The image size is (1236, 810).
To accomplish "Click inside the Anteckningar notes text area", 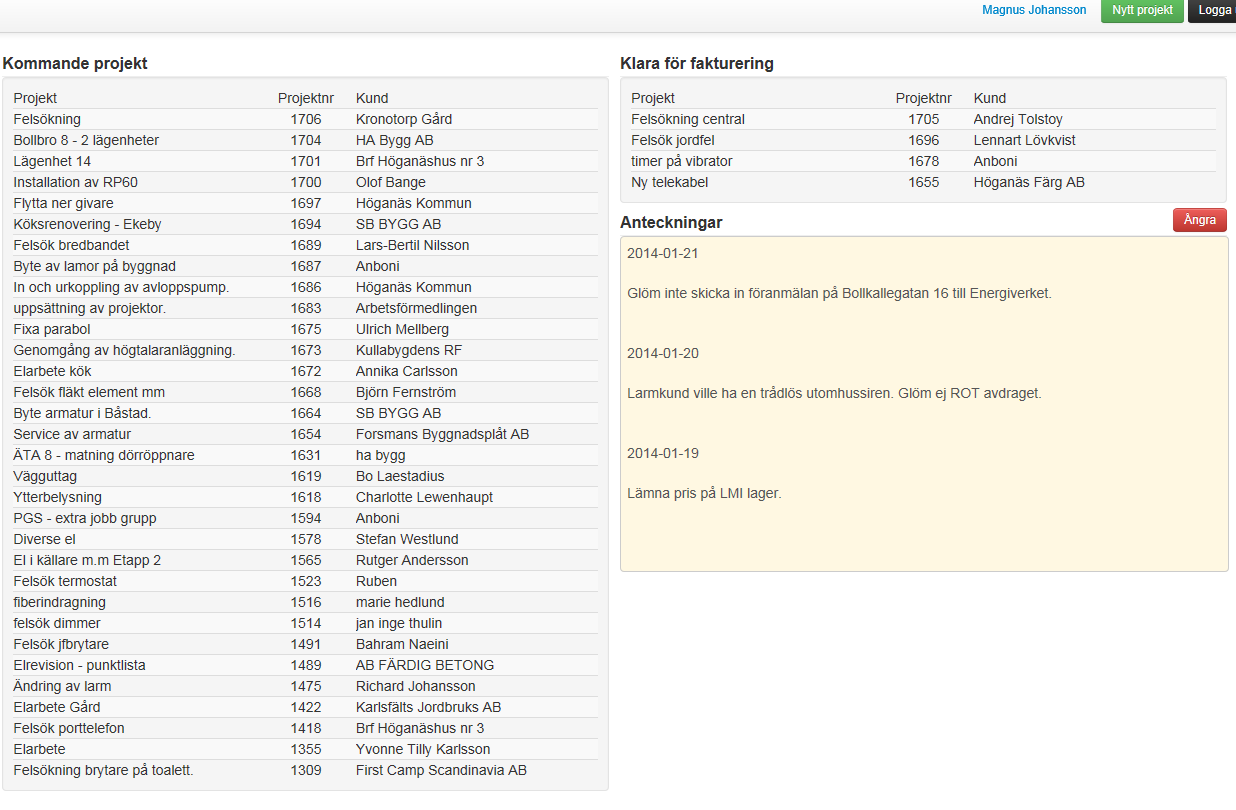I will click(923, 530).
